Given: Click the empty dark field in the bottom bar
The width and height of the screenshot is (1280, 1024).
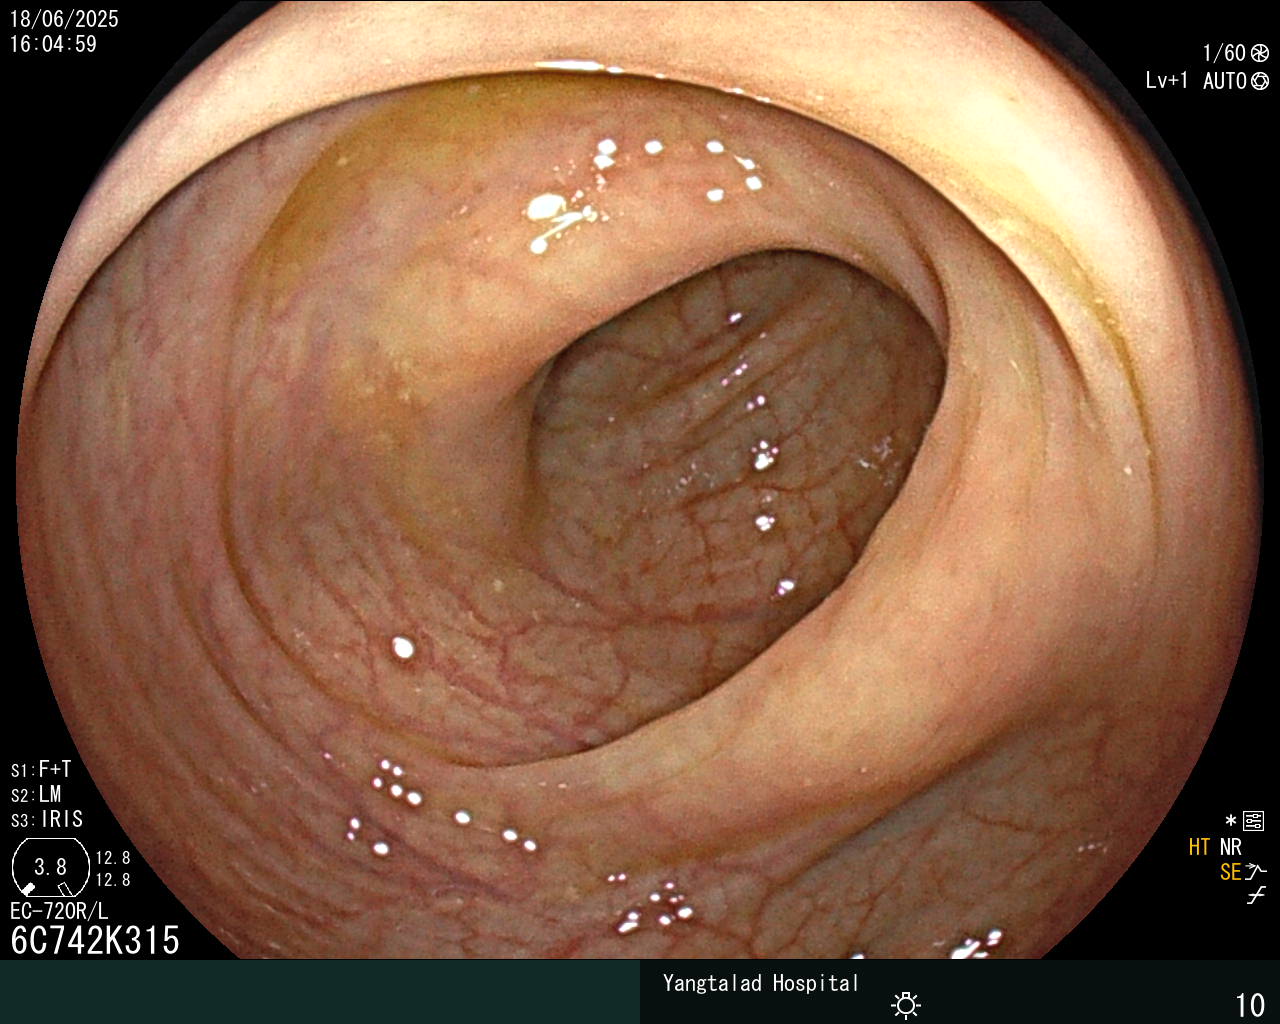Looking at the screenshot, I should [x=320, y=992].
